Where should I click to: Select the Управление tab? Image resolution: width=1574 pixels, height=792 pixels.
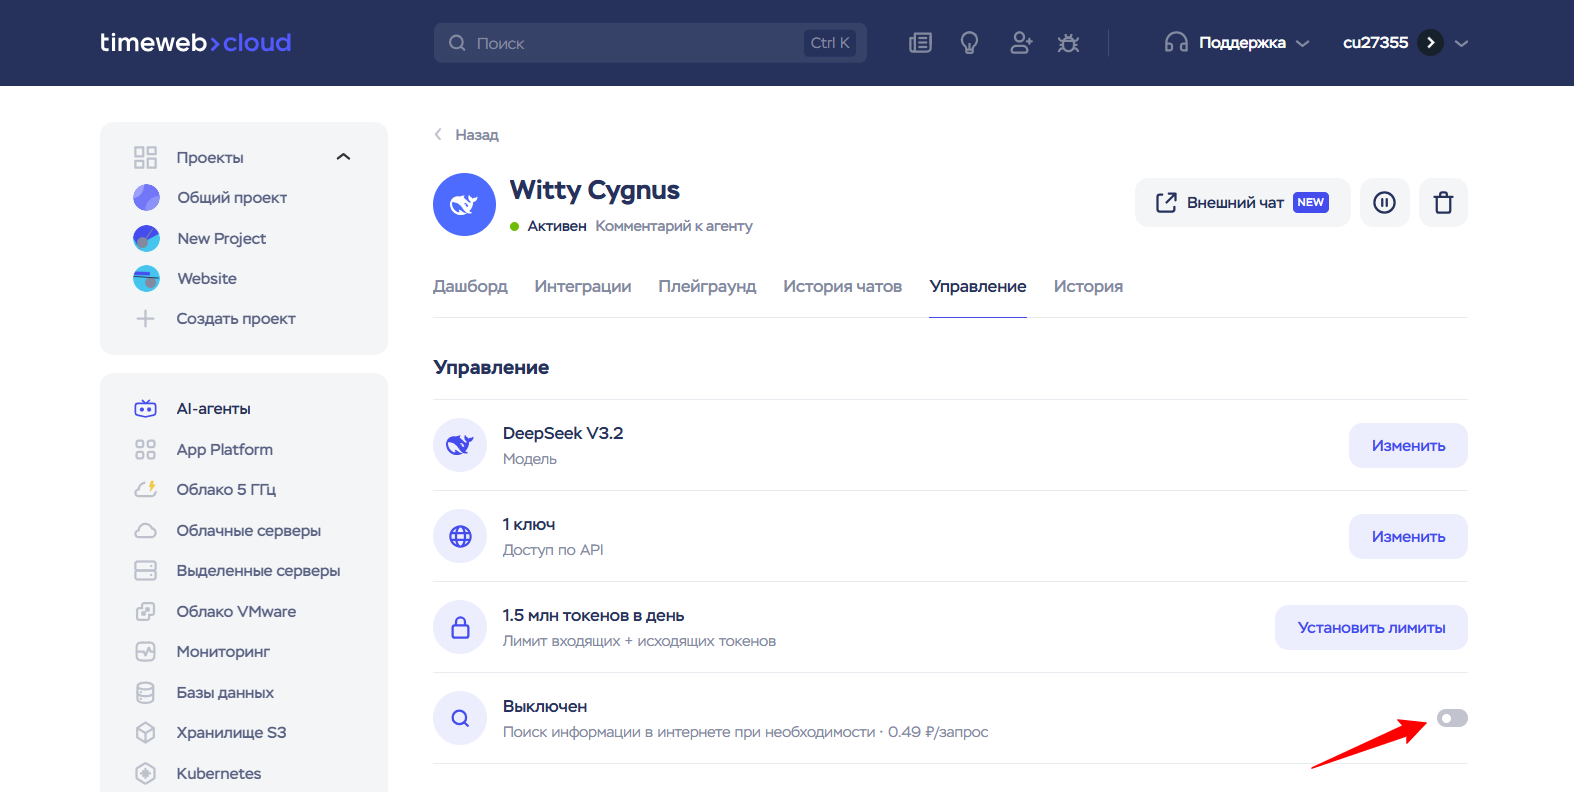(x=978, y=286)
